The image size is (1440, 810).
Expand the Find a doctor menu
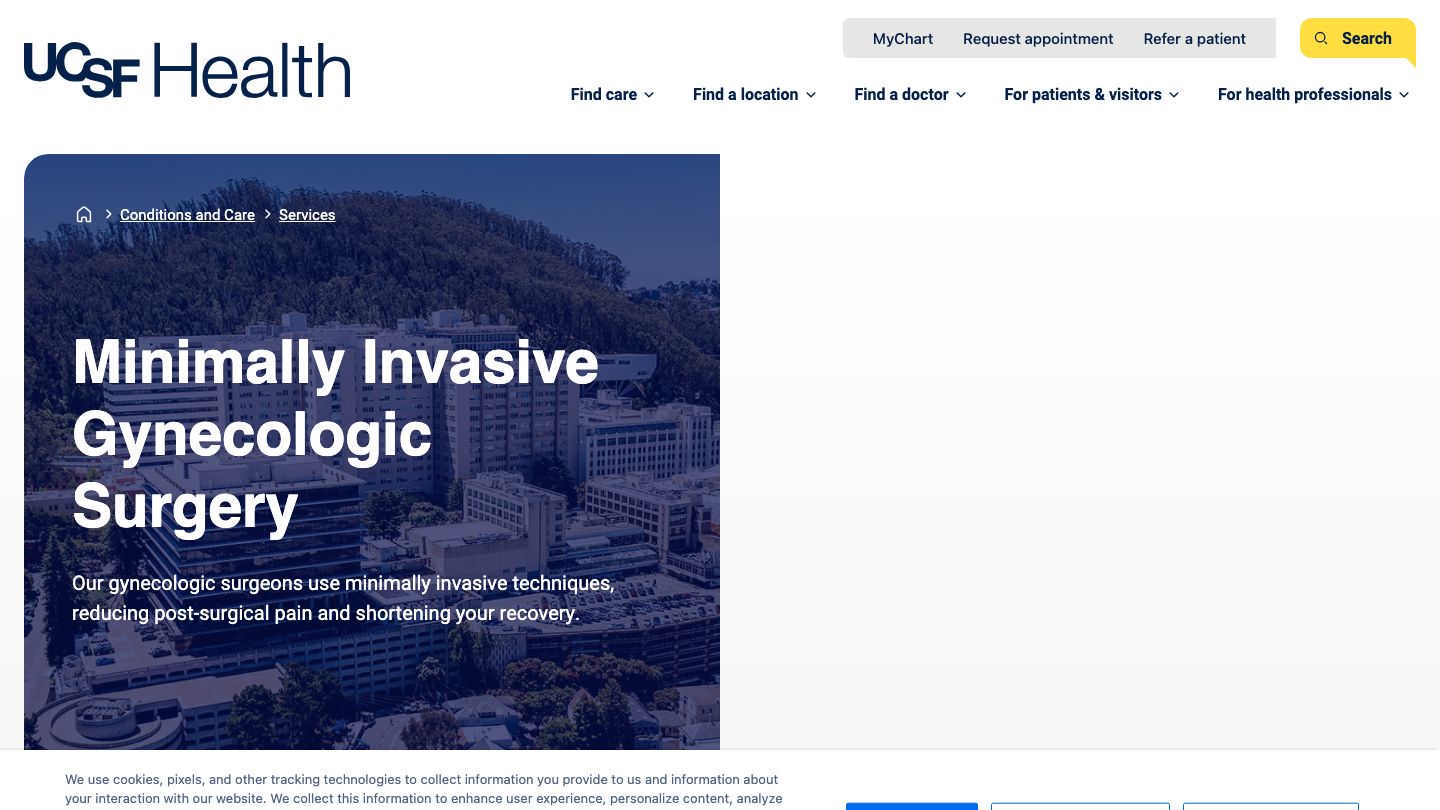coord(901,94)
